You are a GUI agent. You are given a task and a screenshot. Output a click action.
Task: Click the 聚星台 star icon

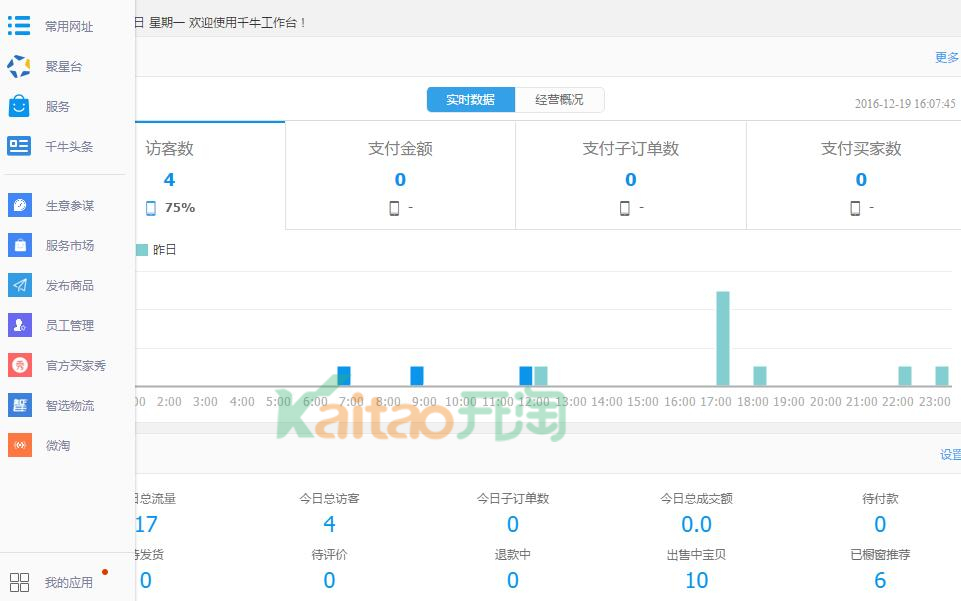19,67
